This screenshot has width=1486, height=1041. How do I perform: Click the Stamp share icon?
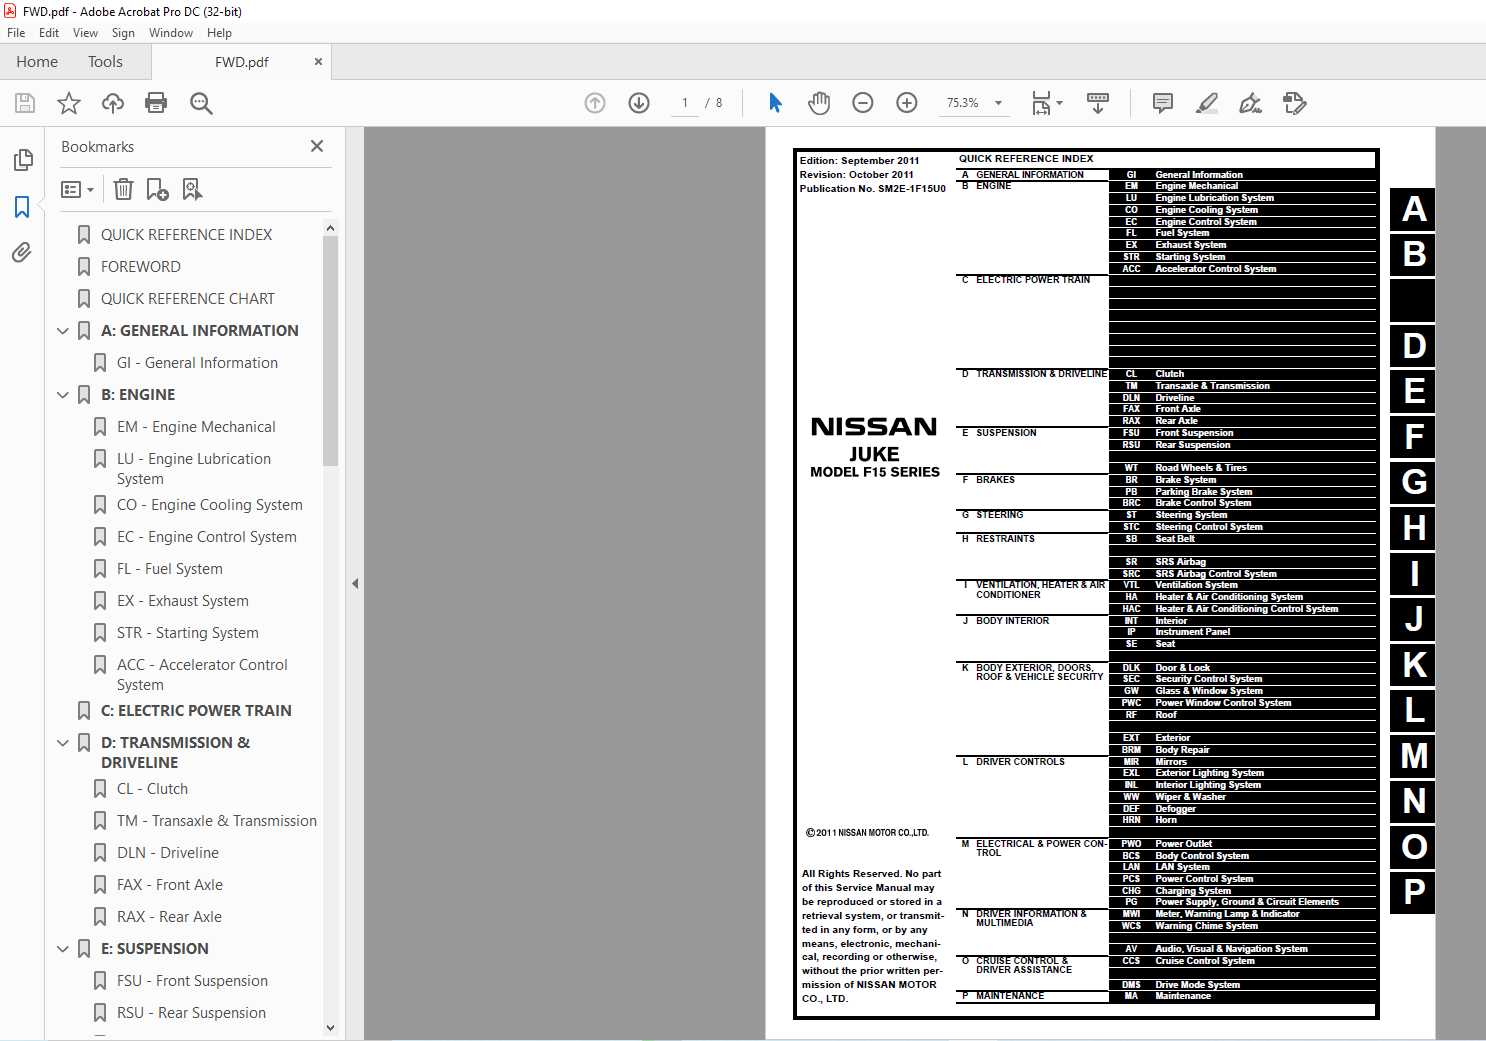point(1295,103)
